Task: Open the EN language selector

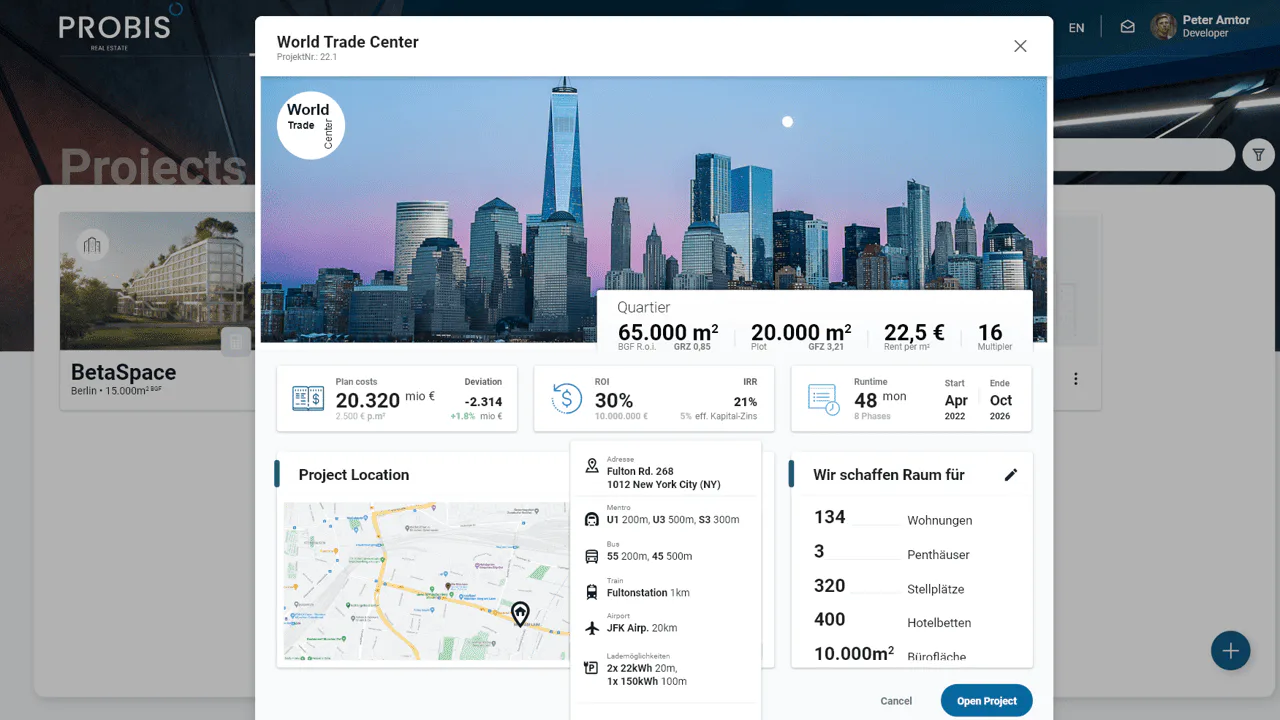Action: (x=1076, y=28)
